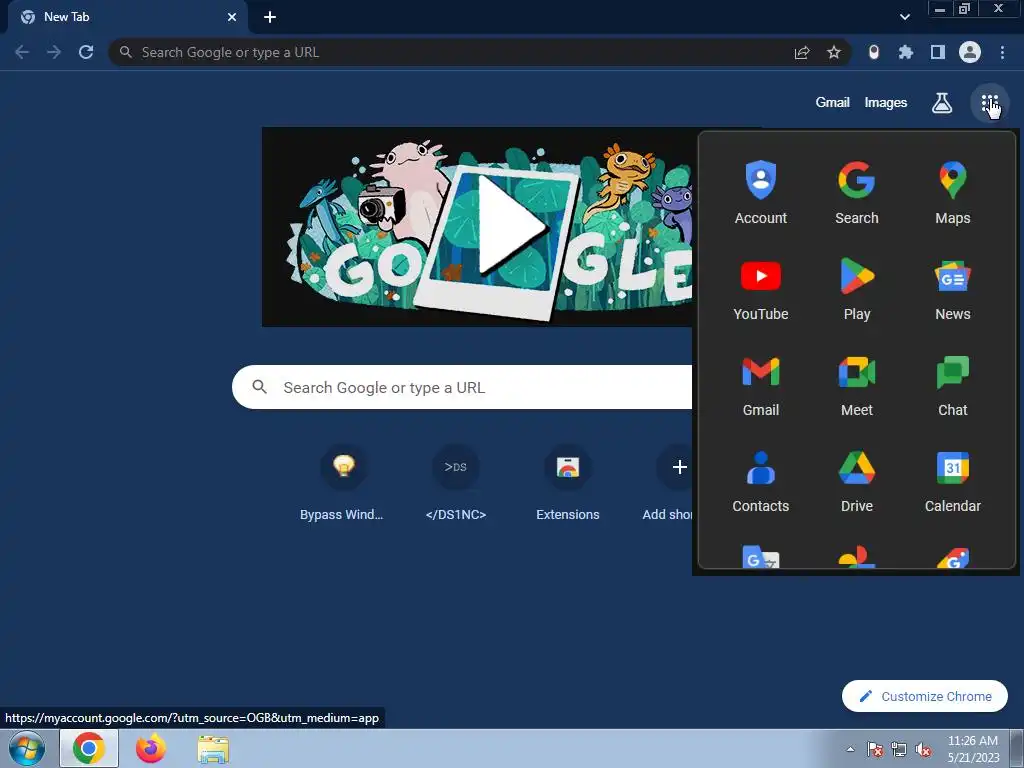1024x768 pixels.
Task: Open Google Search from the apps panel
Action: pos(856,192)
